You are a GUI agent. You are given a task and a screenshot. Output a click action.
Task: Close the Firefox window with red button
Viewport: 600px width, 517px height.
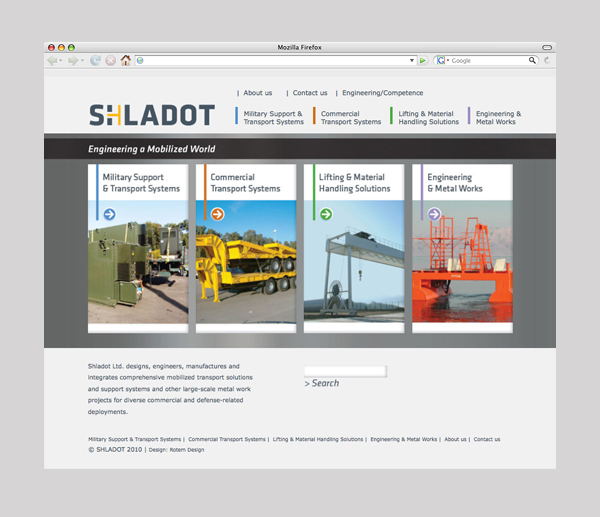(51, 47)
